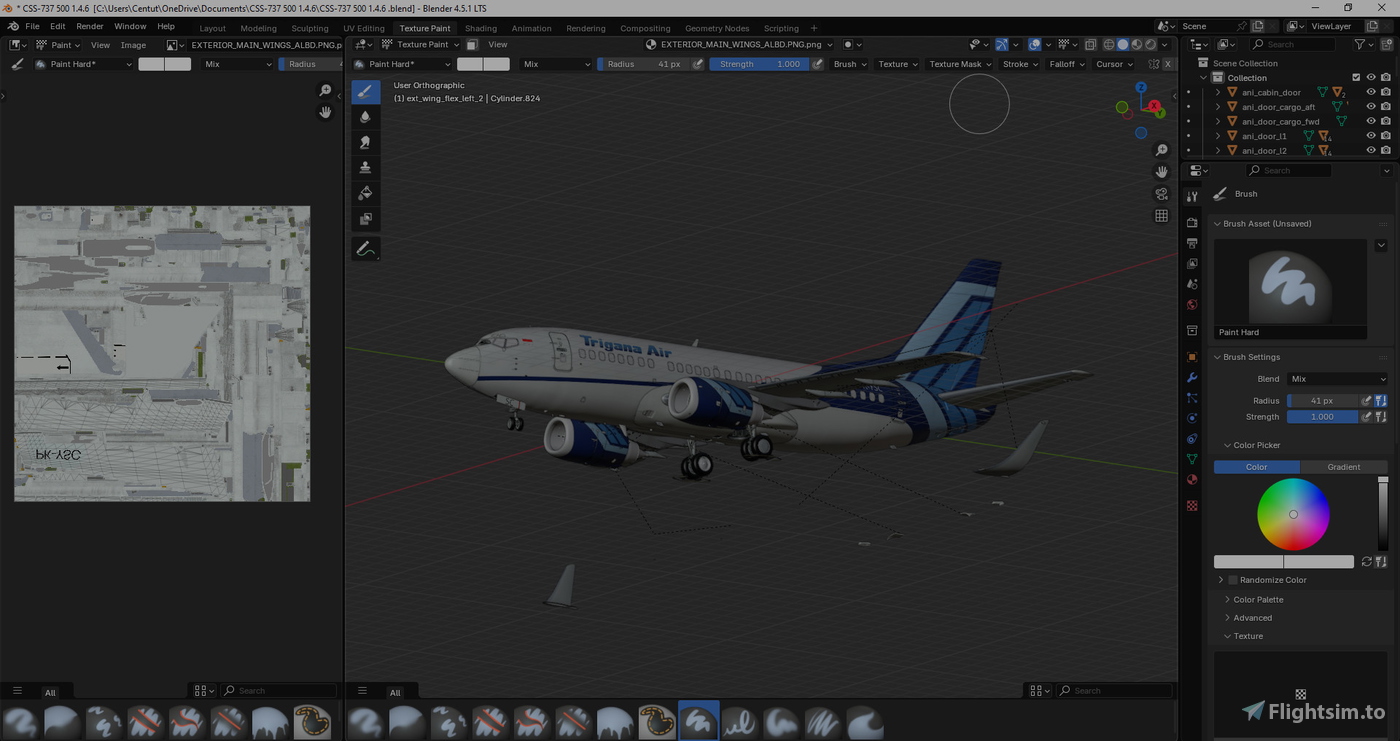Select the Smear tool in the toolbar
Screen dimensions: 1400x741
365,142
